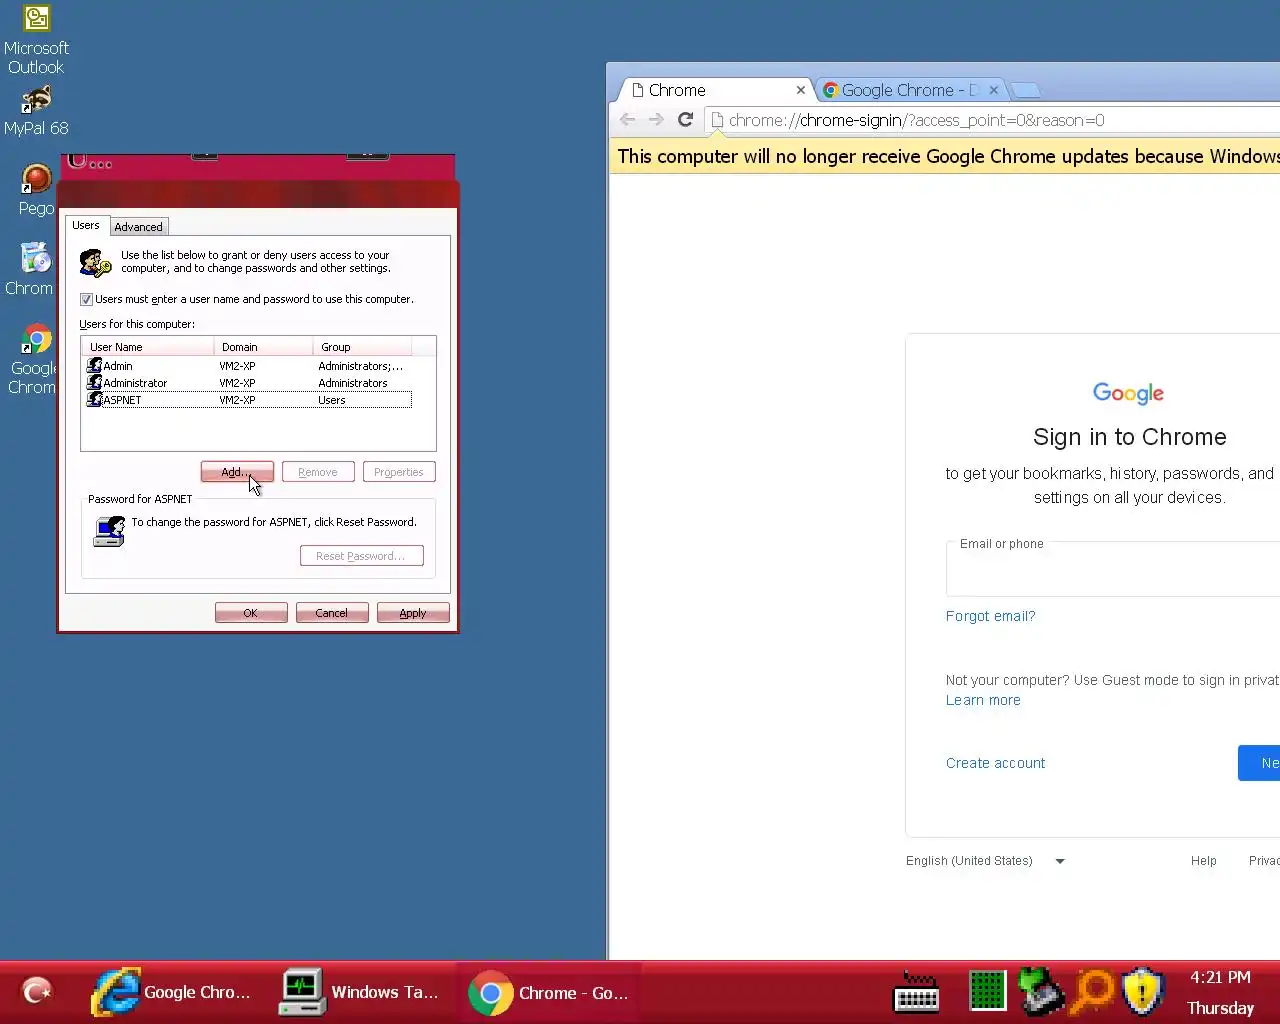Click the 'Learn more' link
Viewport: 1280px width, 1024px height.
coord(983,700)
